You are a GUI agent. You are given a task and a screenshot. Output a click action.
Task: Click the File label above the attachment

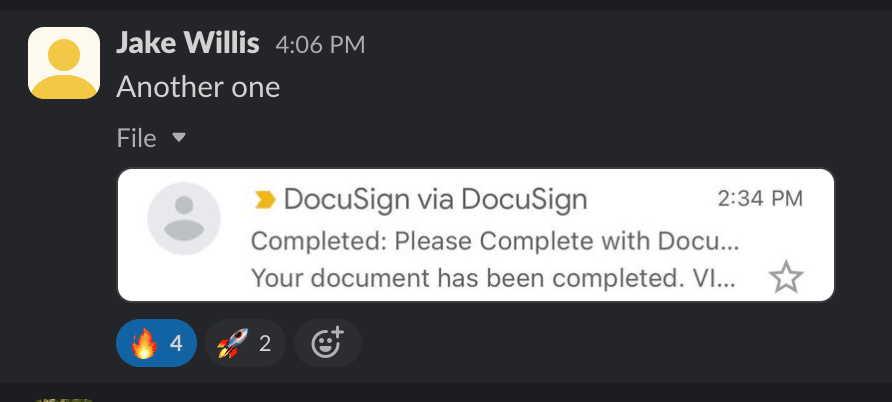[x=137, y=138]
